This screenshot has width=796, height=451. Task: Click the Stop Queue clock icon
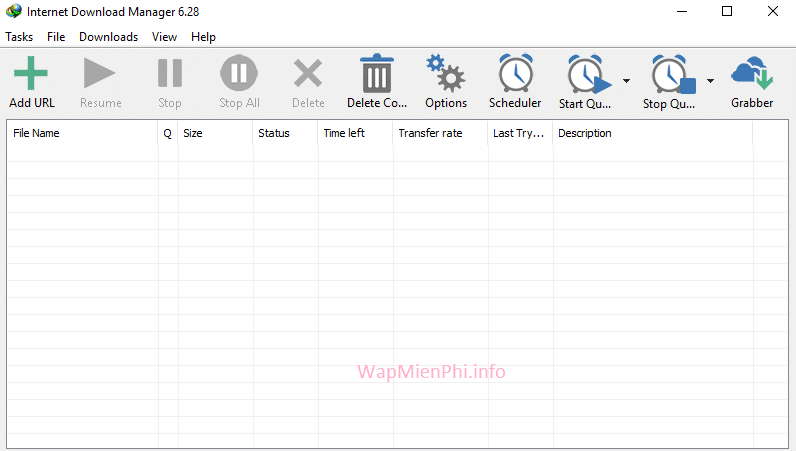pos(673,74)
